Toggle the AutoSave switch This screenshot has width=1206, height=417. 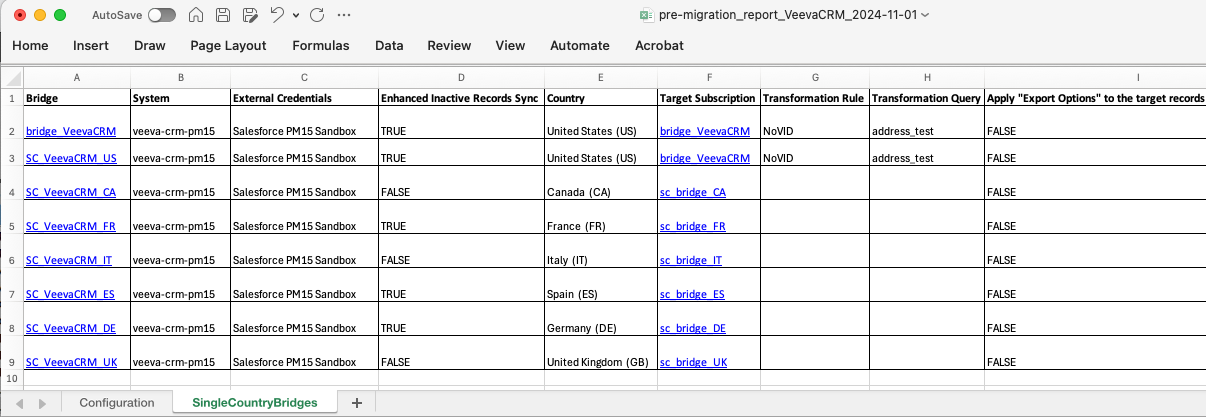pyautogui.click(x=161, y=16)
